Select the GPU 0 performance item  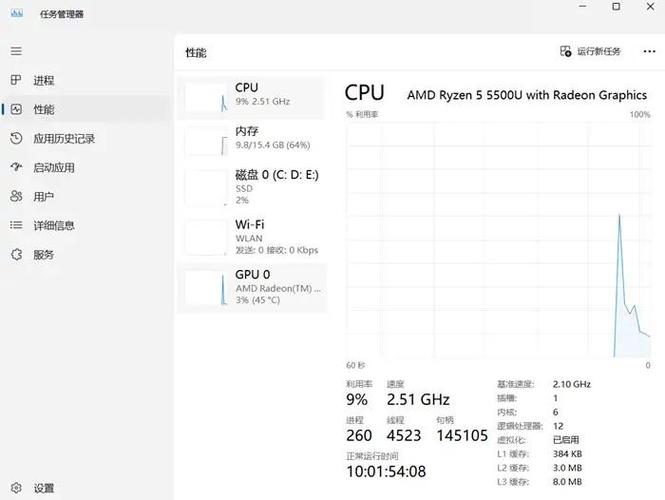(x=251, y=287)
